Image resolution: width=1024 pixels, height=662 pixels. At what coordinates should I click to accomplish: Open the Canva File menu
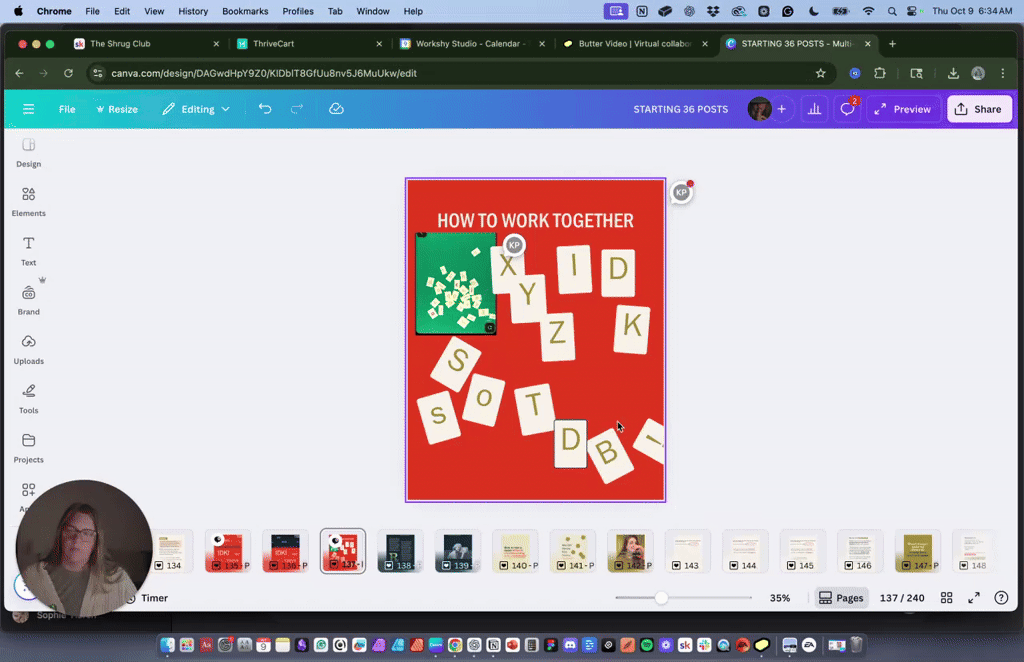pyautogui.click(x=67, y=109)
